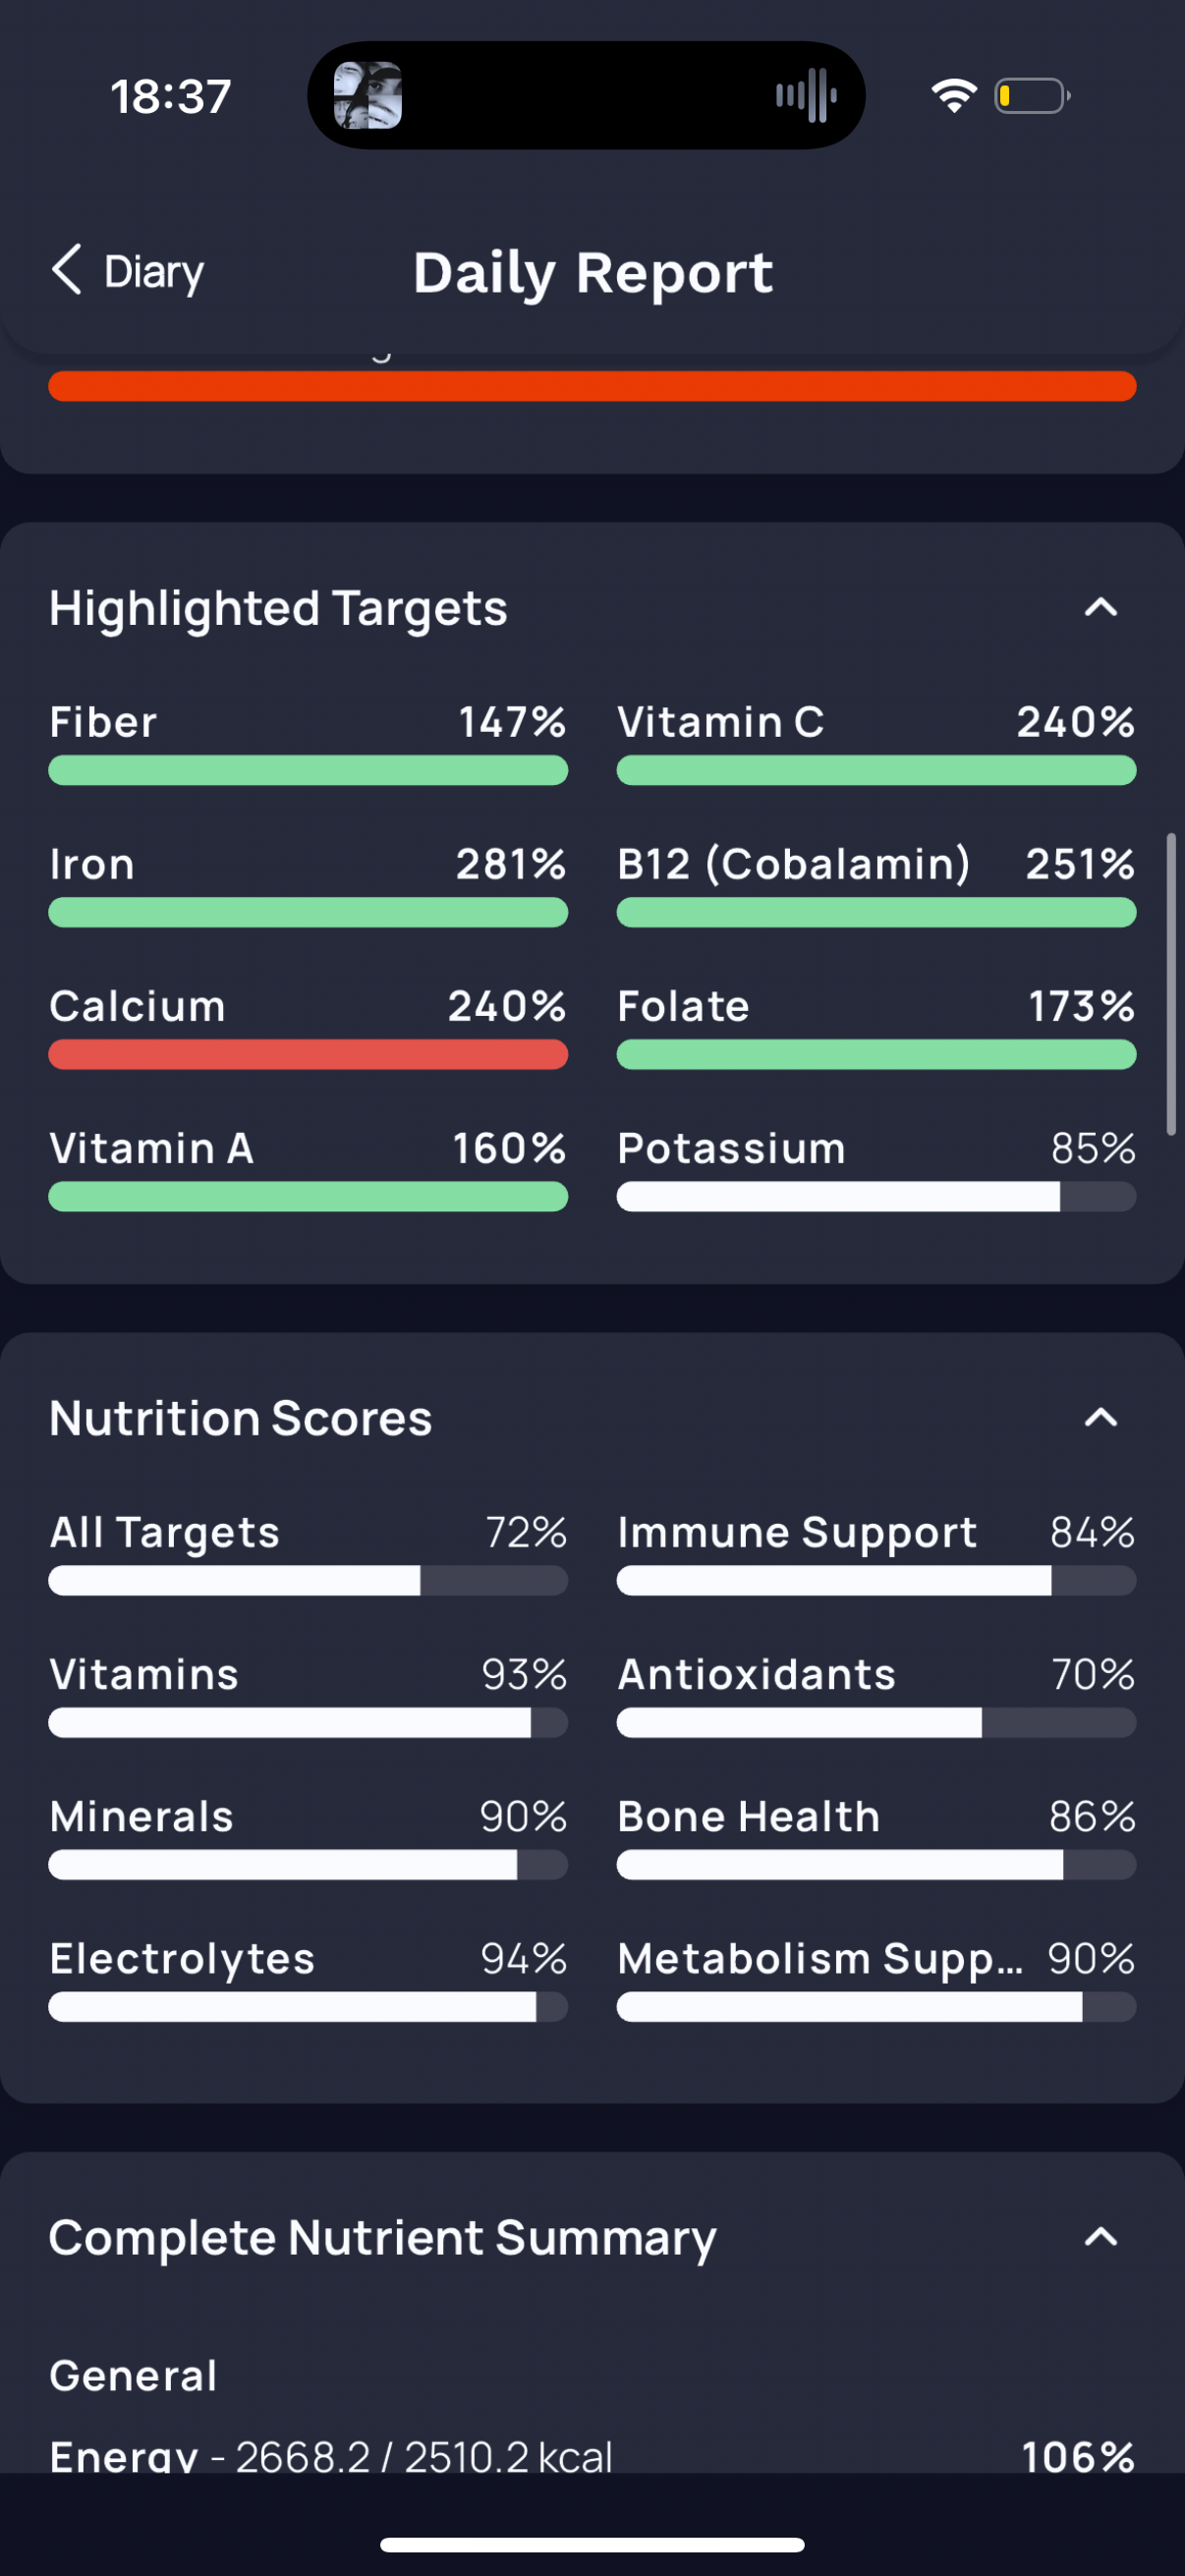
Task: Open the Fiber 147% target
Action: tap(308, 743)
